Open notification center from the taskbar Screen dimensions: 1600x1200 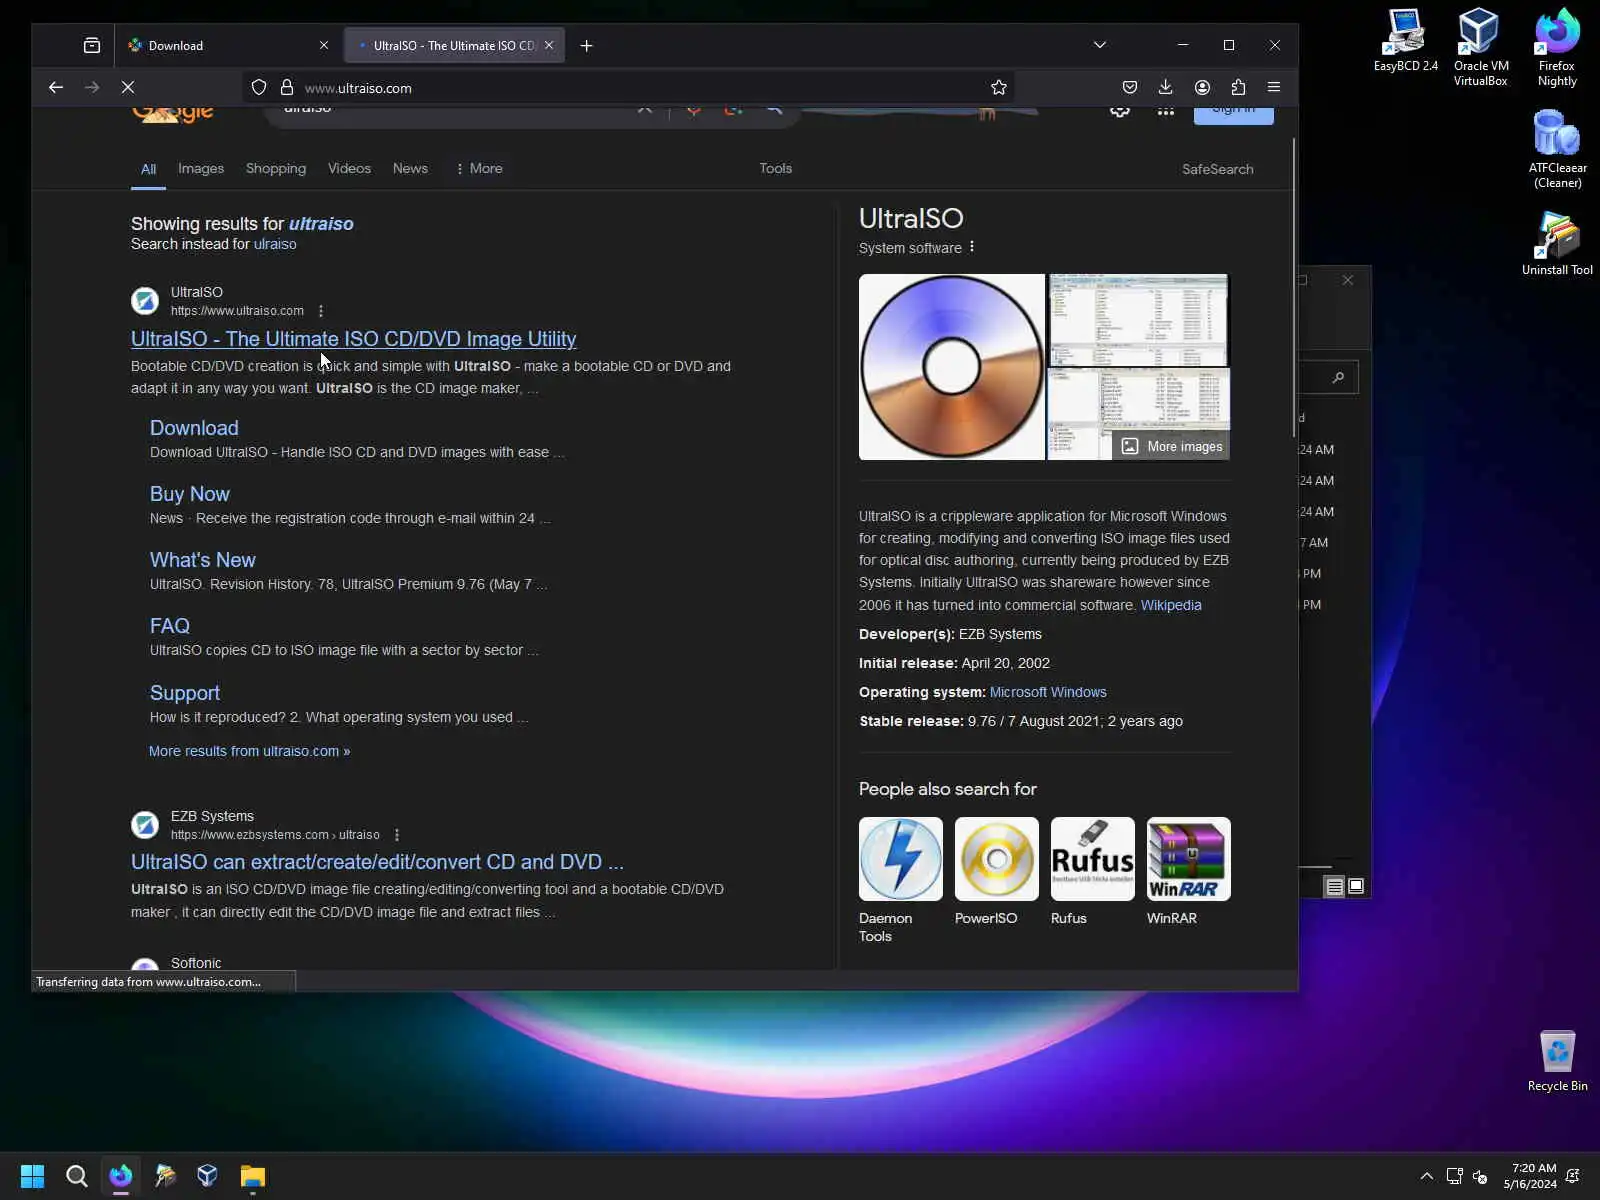[x=1573, y=1176]
